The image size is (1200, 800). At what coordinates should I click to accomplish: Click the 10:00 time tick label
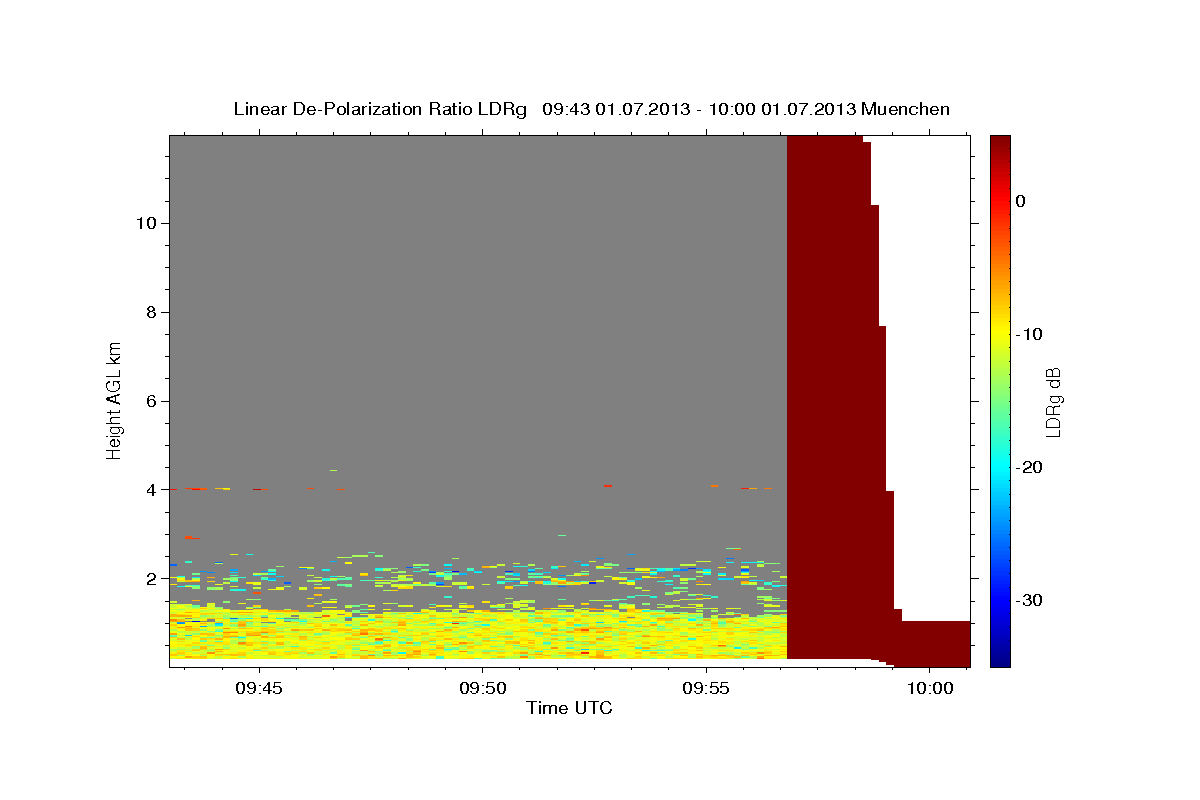(x=930, y=689)
